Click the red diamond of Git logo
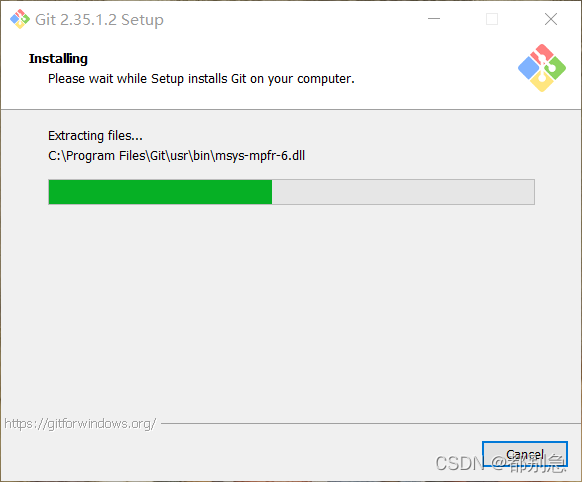This screenshot has width=582, height=482. coord(542,54)
